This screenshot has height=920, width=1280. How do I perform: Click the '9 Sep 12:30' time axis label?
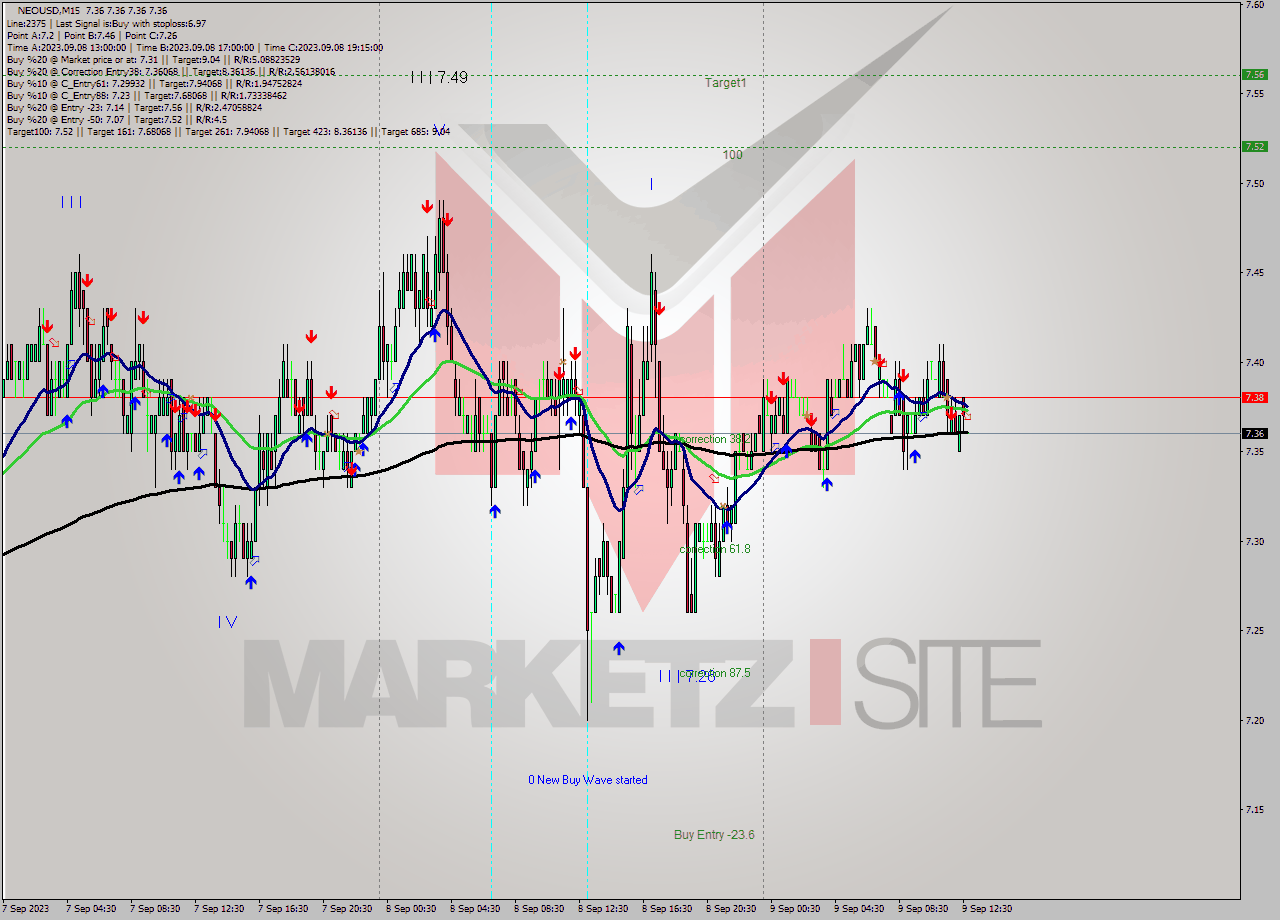(987, 909)
